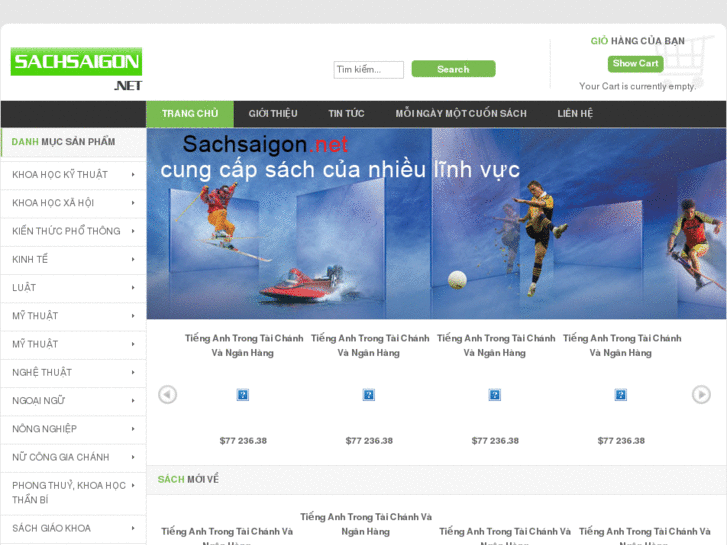Expand the KIẾN THỨC PHỔ THÔNG arrow
The image size is (727, 545).
[x=133, y=231]
